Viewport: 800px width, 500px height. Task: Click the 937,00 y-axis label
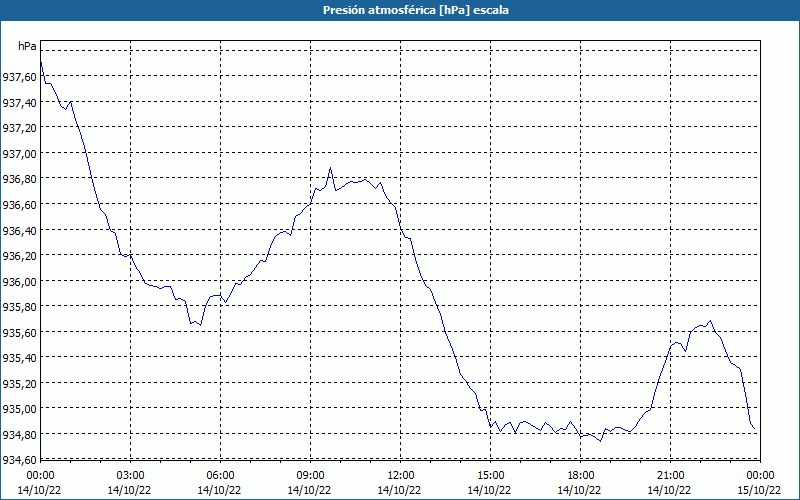pyautogui.click(x=19, y=153)
